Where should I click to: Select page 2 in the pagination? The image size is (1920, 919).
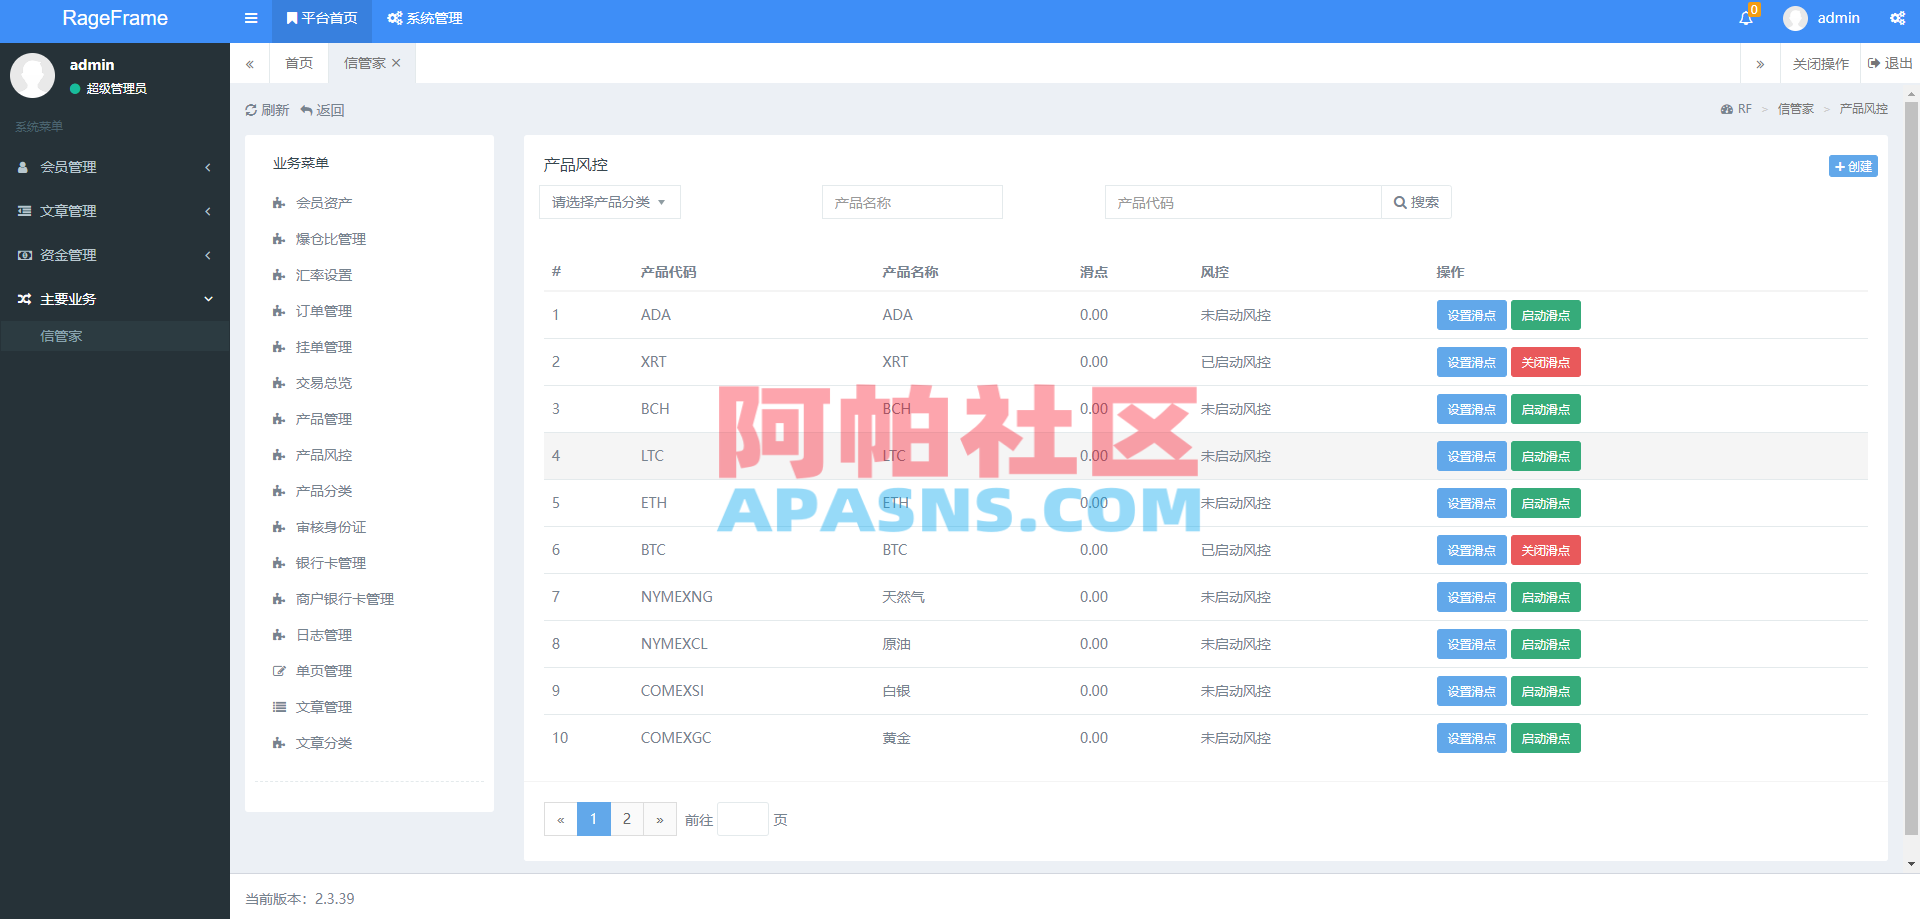tap(627, 819)
